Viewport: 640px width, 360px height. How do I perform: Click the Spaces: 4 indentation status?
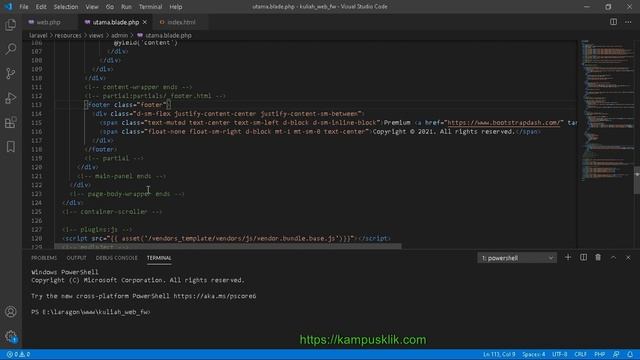[533, 354]
